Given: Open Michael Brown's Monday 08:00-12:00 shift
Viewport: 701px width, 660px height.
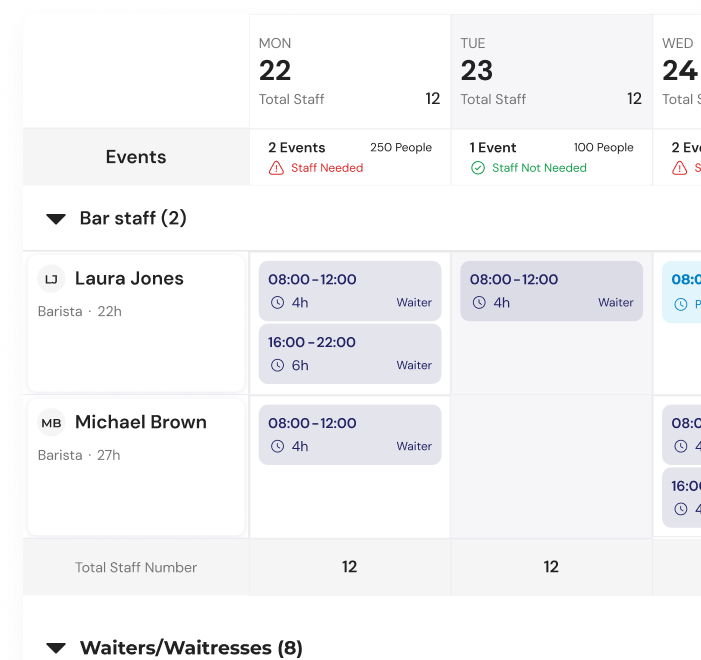Looking at the screenshot, I should 350,435.
